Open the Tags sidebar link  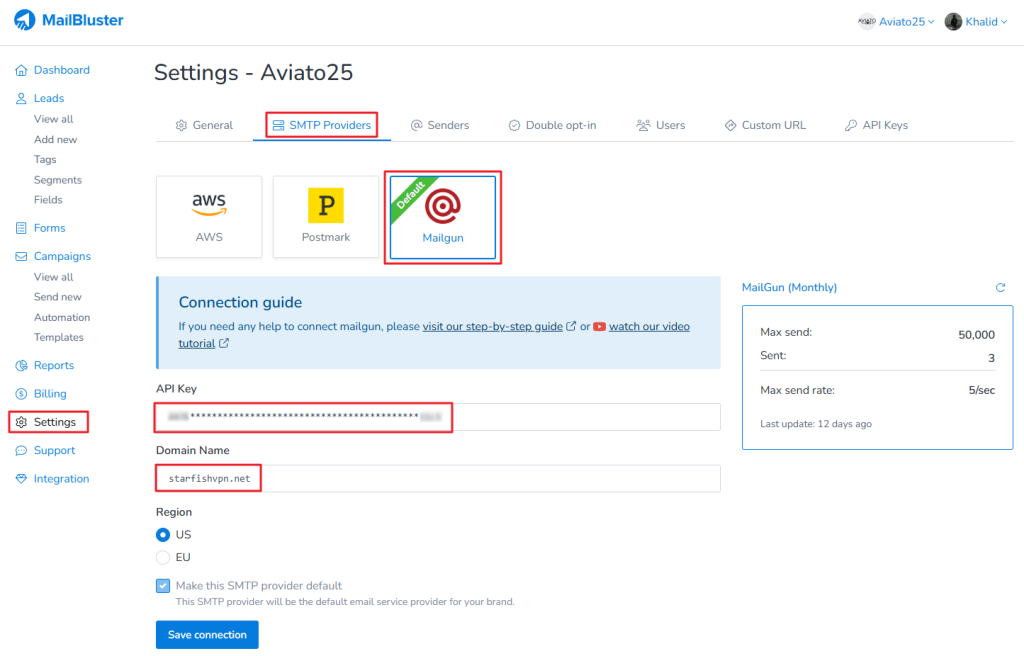45,159
